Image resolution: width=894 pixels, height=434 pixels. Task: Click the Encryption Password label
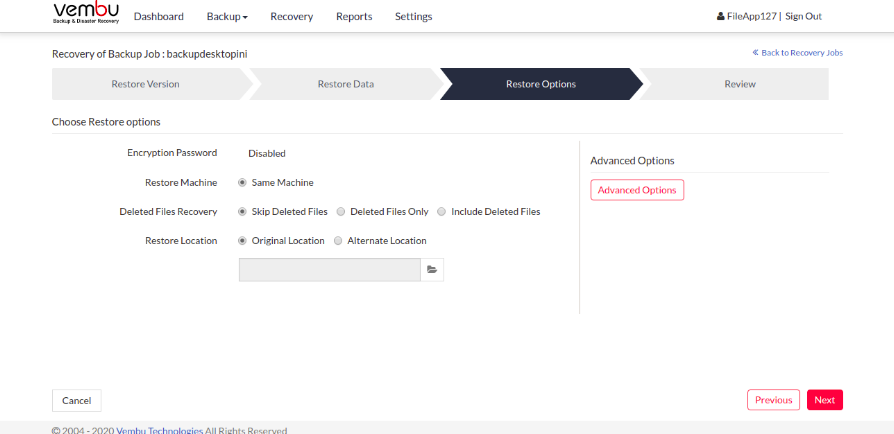(x=172, y=153)
